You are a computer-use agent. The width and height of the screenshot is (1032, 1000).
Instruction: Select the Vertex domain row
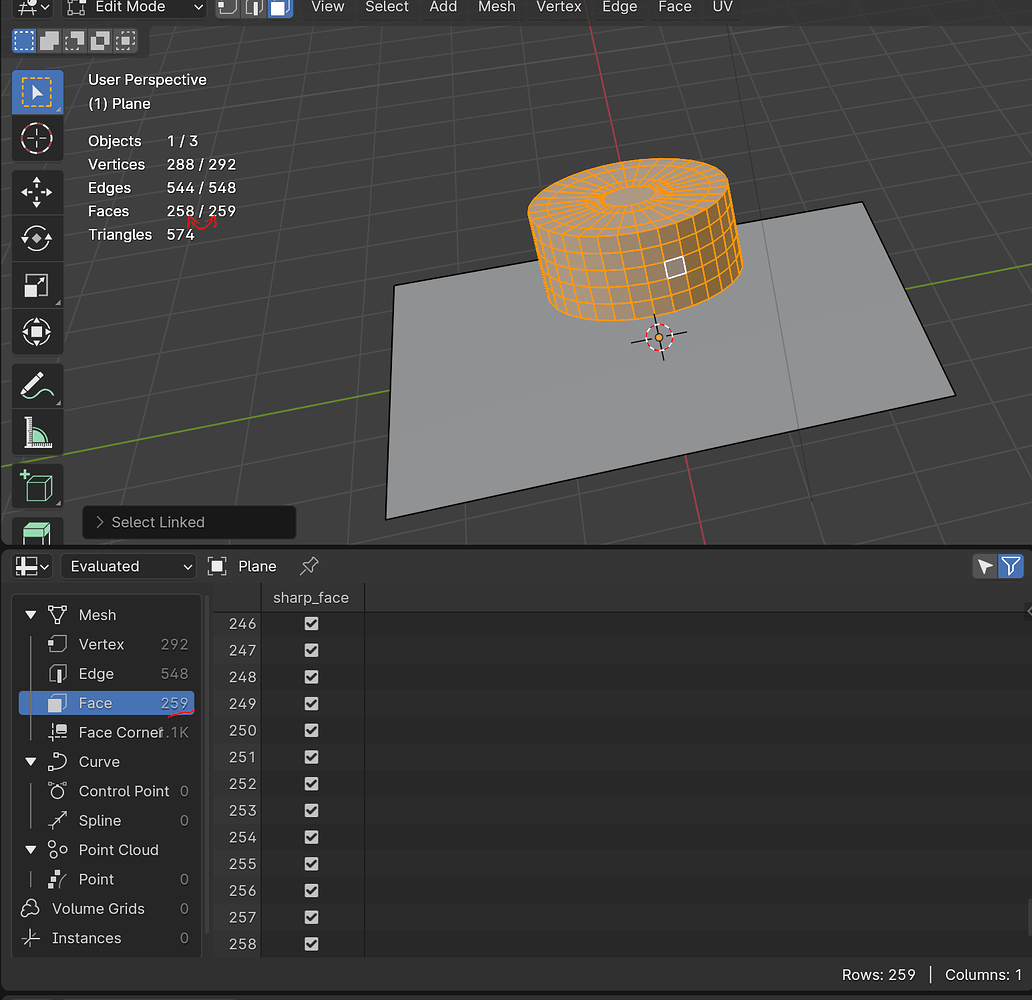tap(107, 645)
